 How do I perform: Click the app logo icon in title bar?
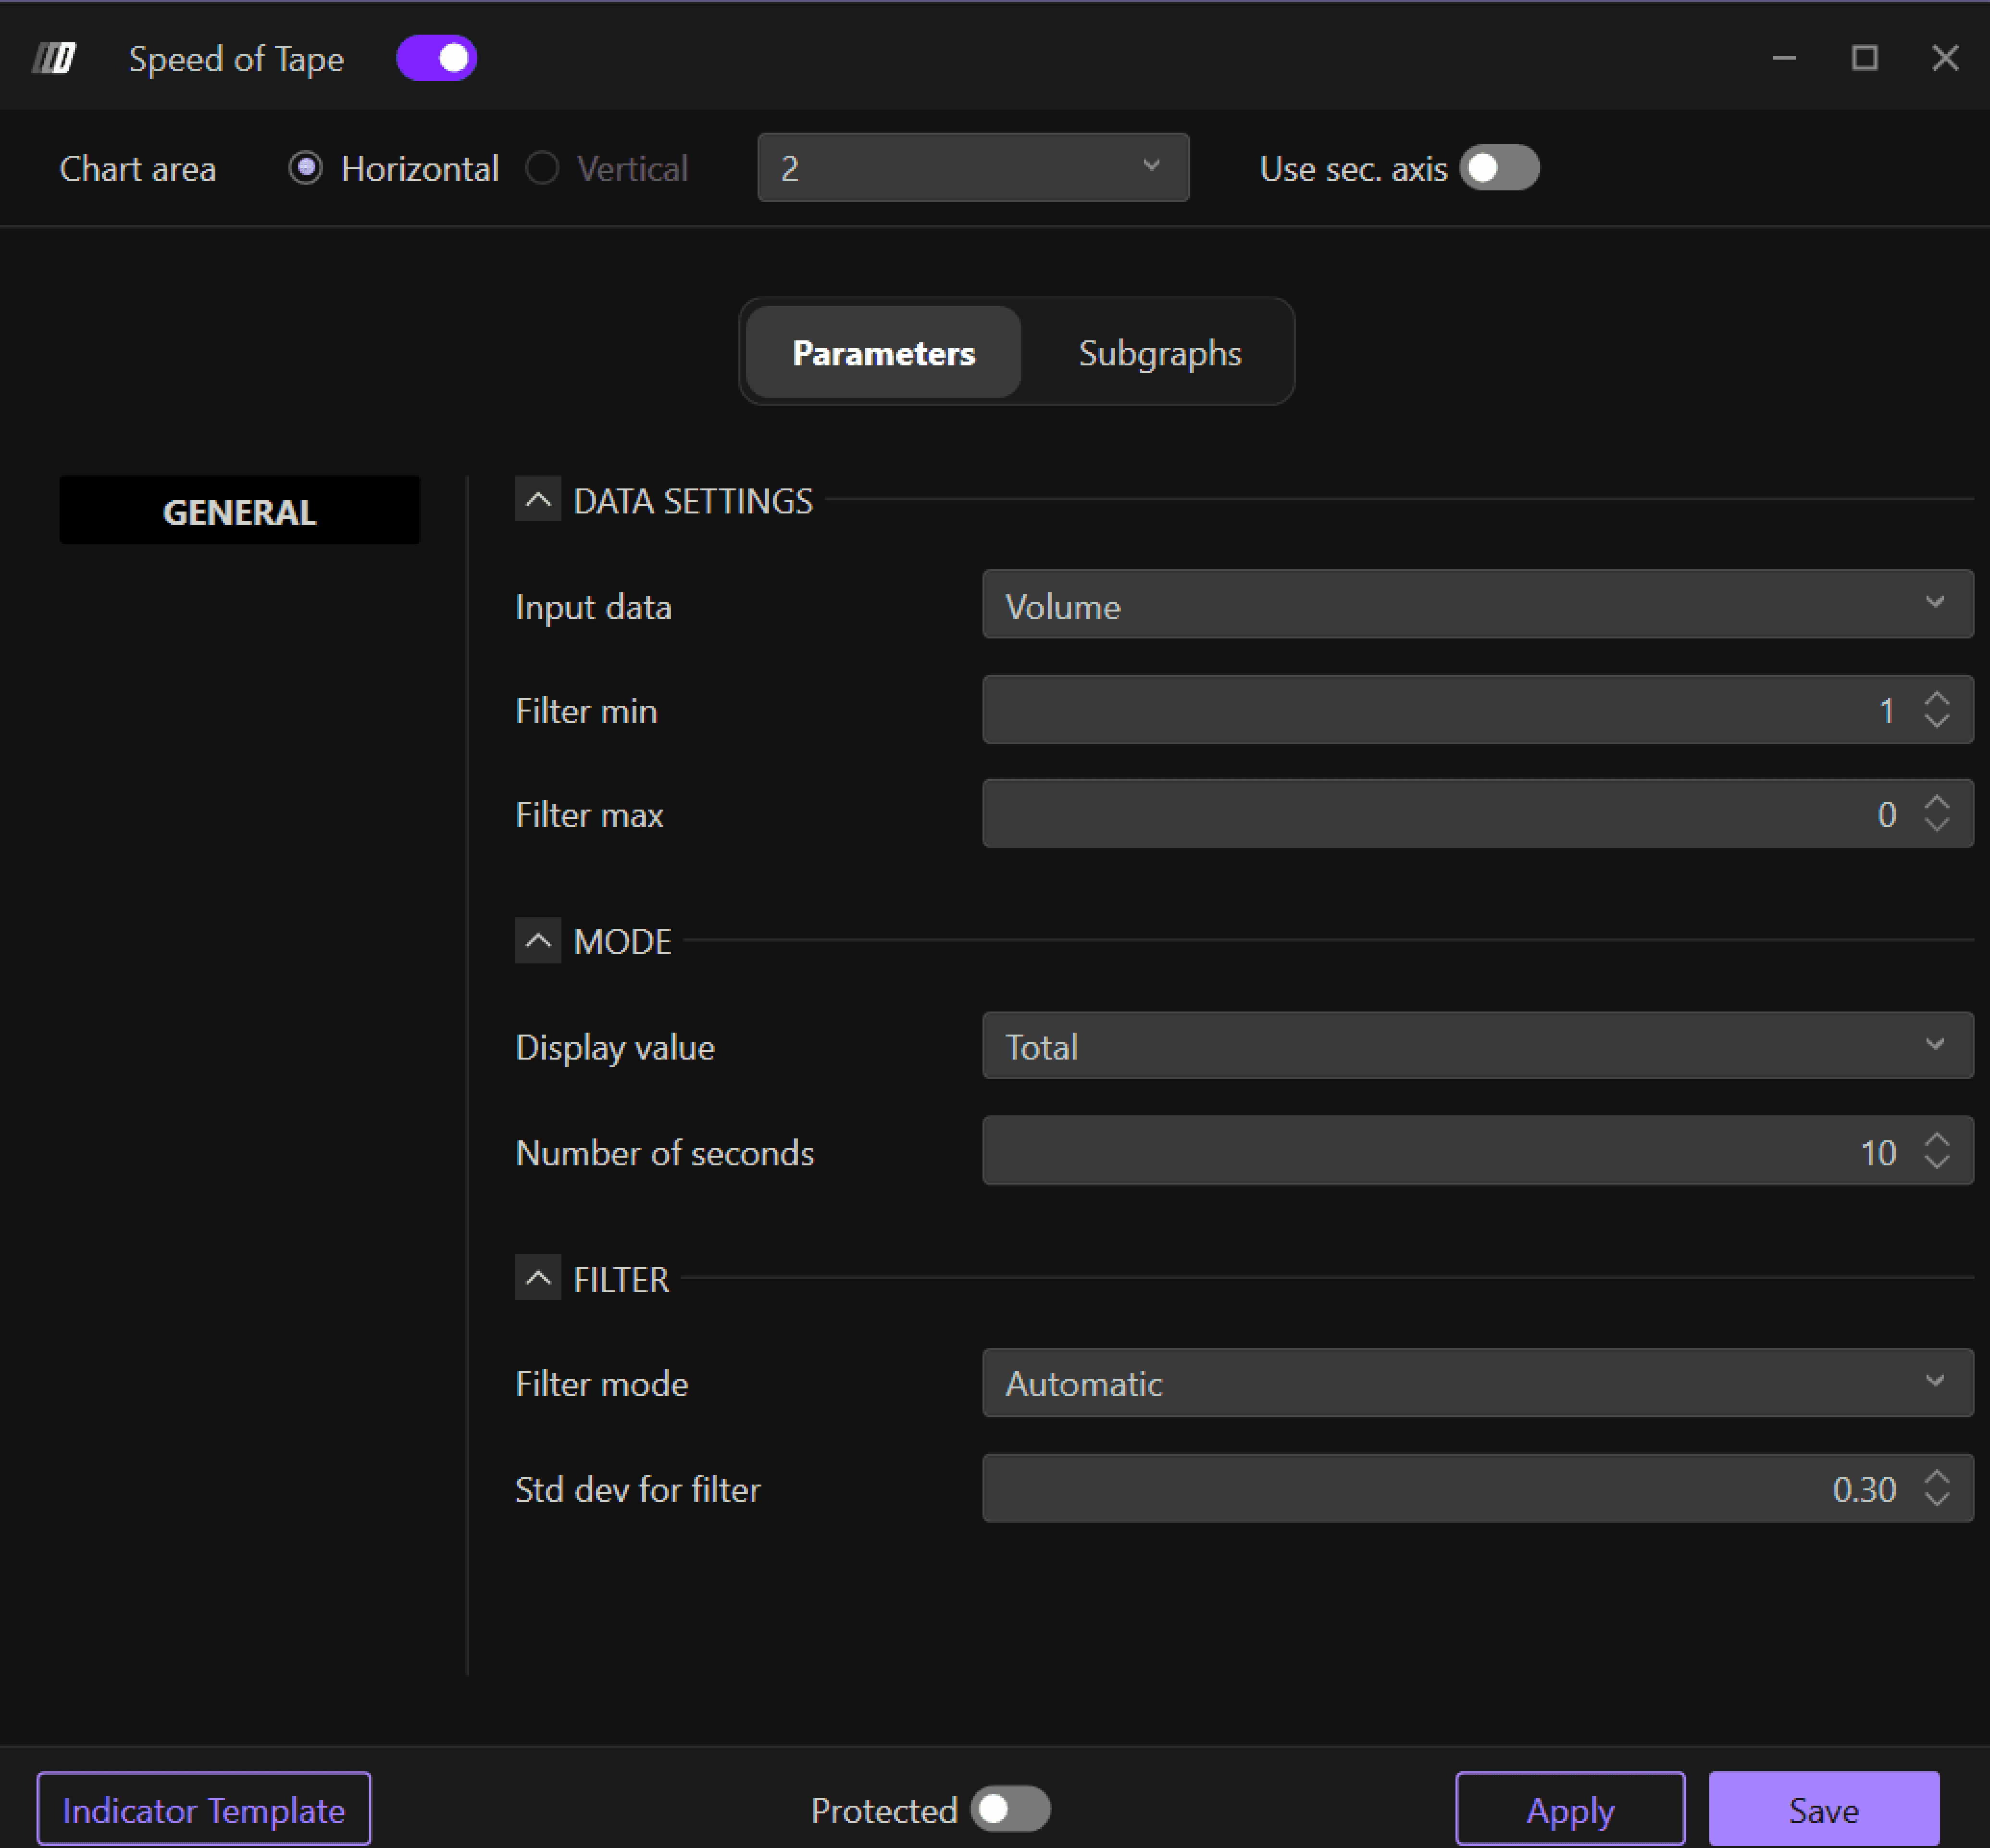(x=54, y=58)
